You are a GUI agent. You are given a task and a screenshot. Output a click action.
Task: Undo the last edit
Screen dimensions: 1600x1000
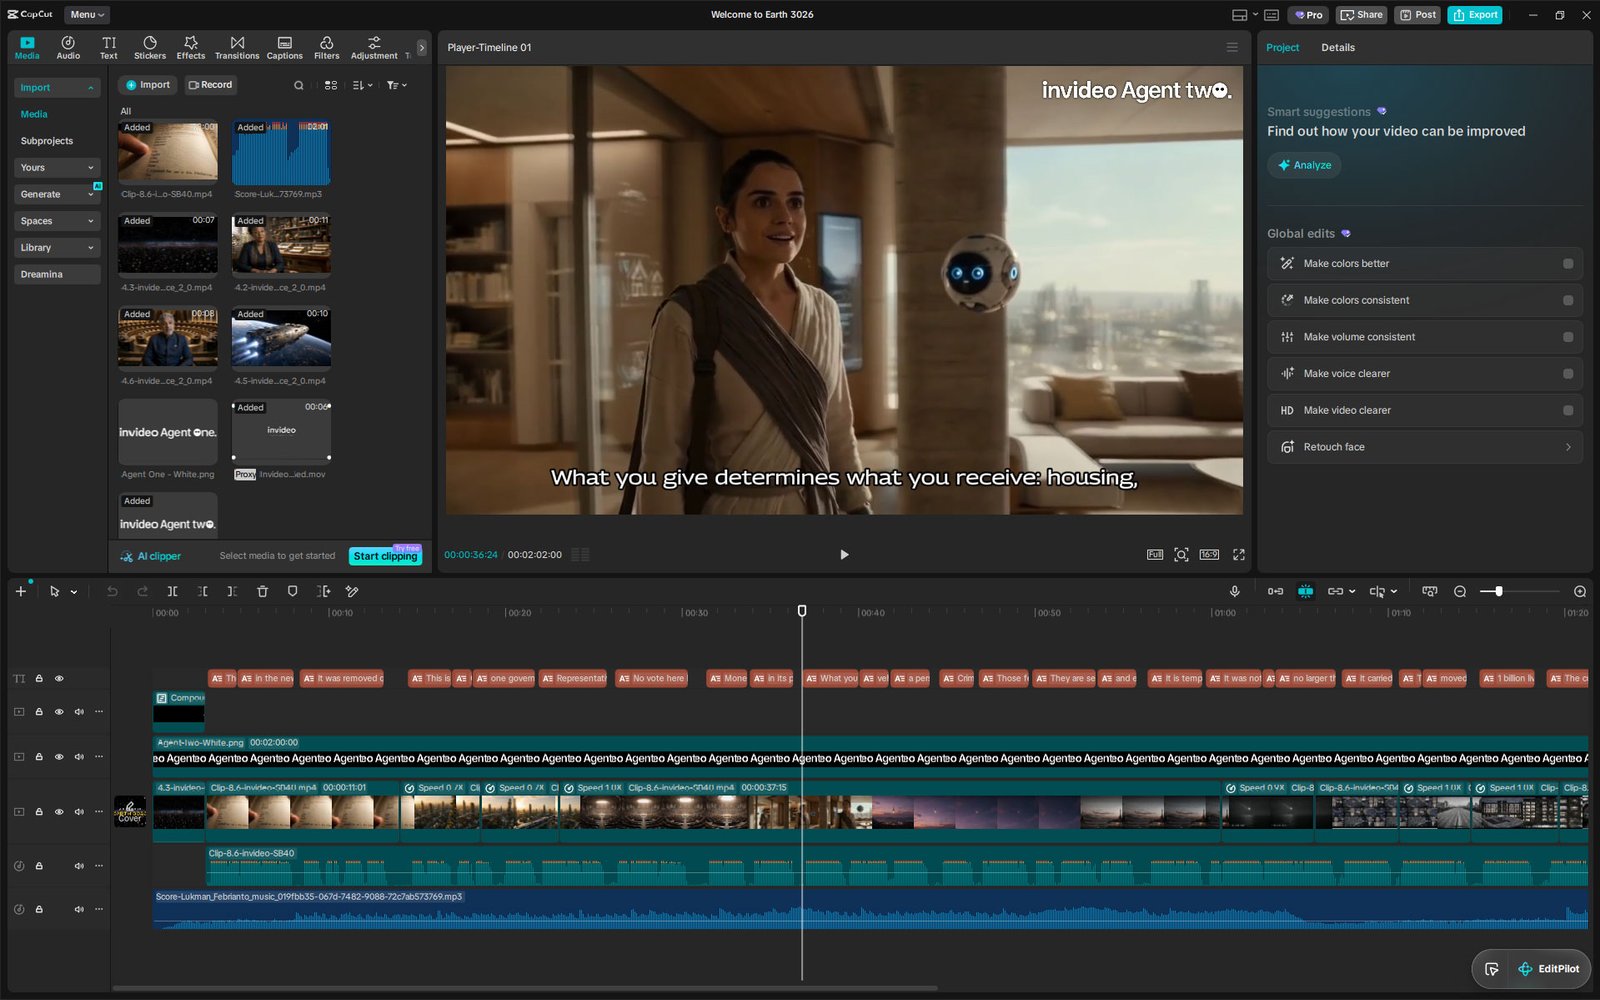click(x=112, y=591)
